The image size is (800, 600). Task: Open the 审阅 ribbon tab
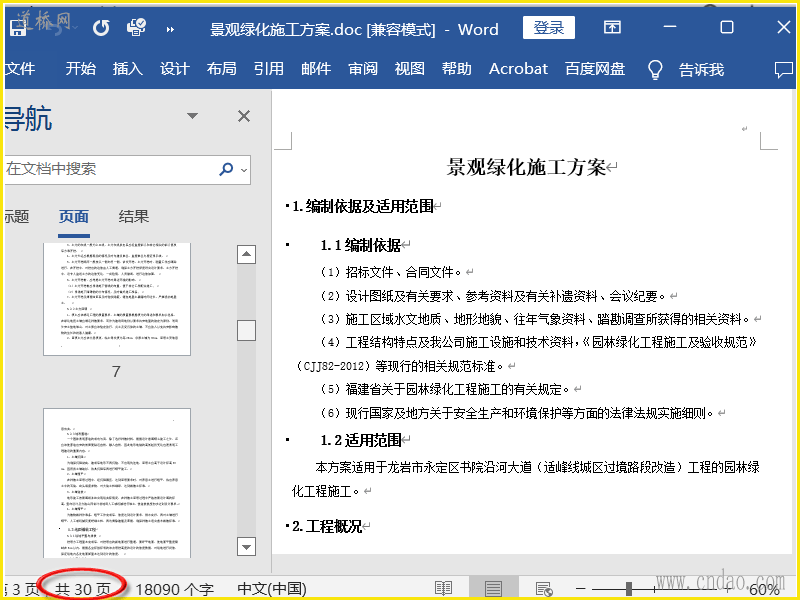point(363,68)
